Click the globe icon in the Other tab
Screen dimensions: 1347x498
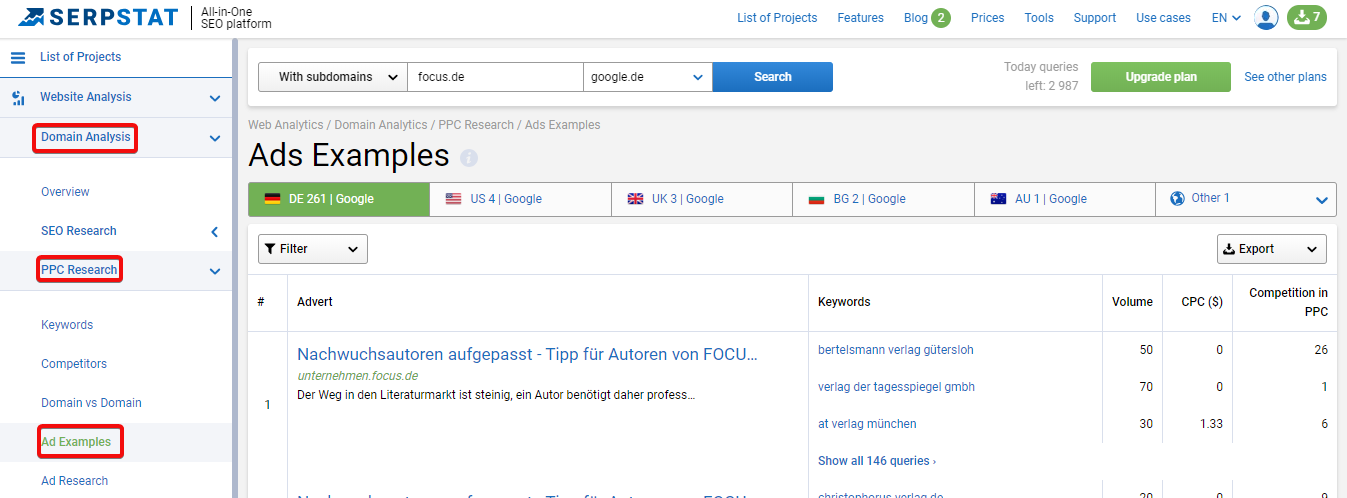(1177, 198)
